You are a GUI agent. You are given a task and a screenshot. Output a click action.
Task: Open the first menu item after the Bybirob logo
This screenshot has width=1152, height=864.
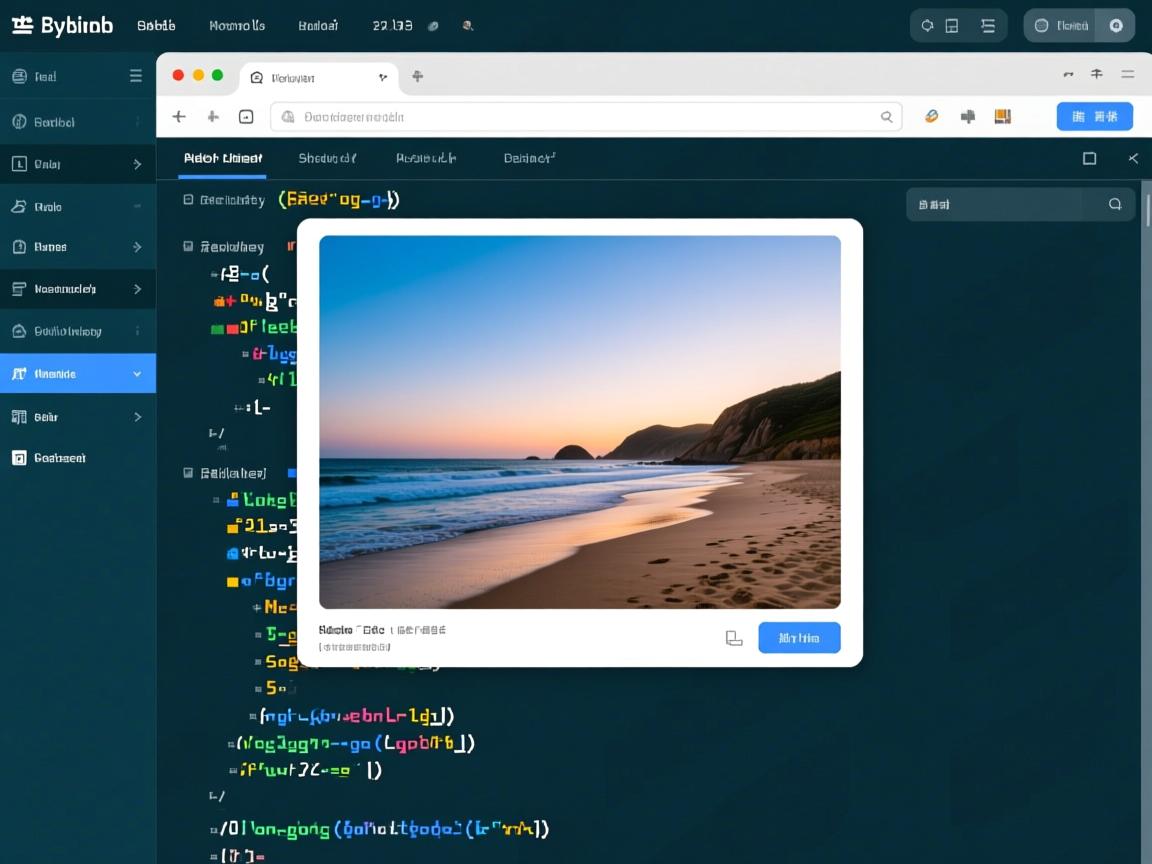point(156,26)
